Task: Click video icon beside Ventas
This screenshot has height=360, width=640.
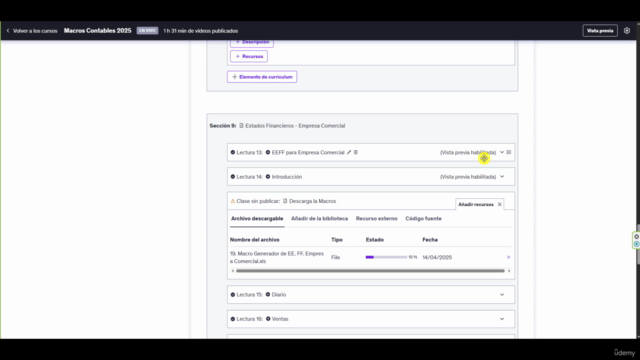Action: tap(268, 319)
